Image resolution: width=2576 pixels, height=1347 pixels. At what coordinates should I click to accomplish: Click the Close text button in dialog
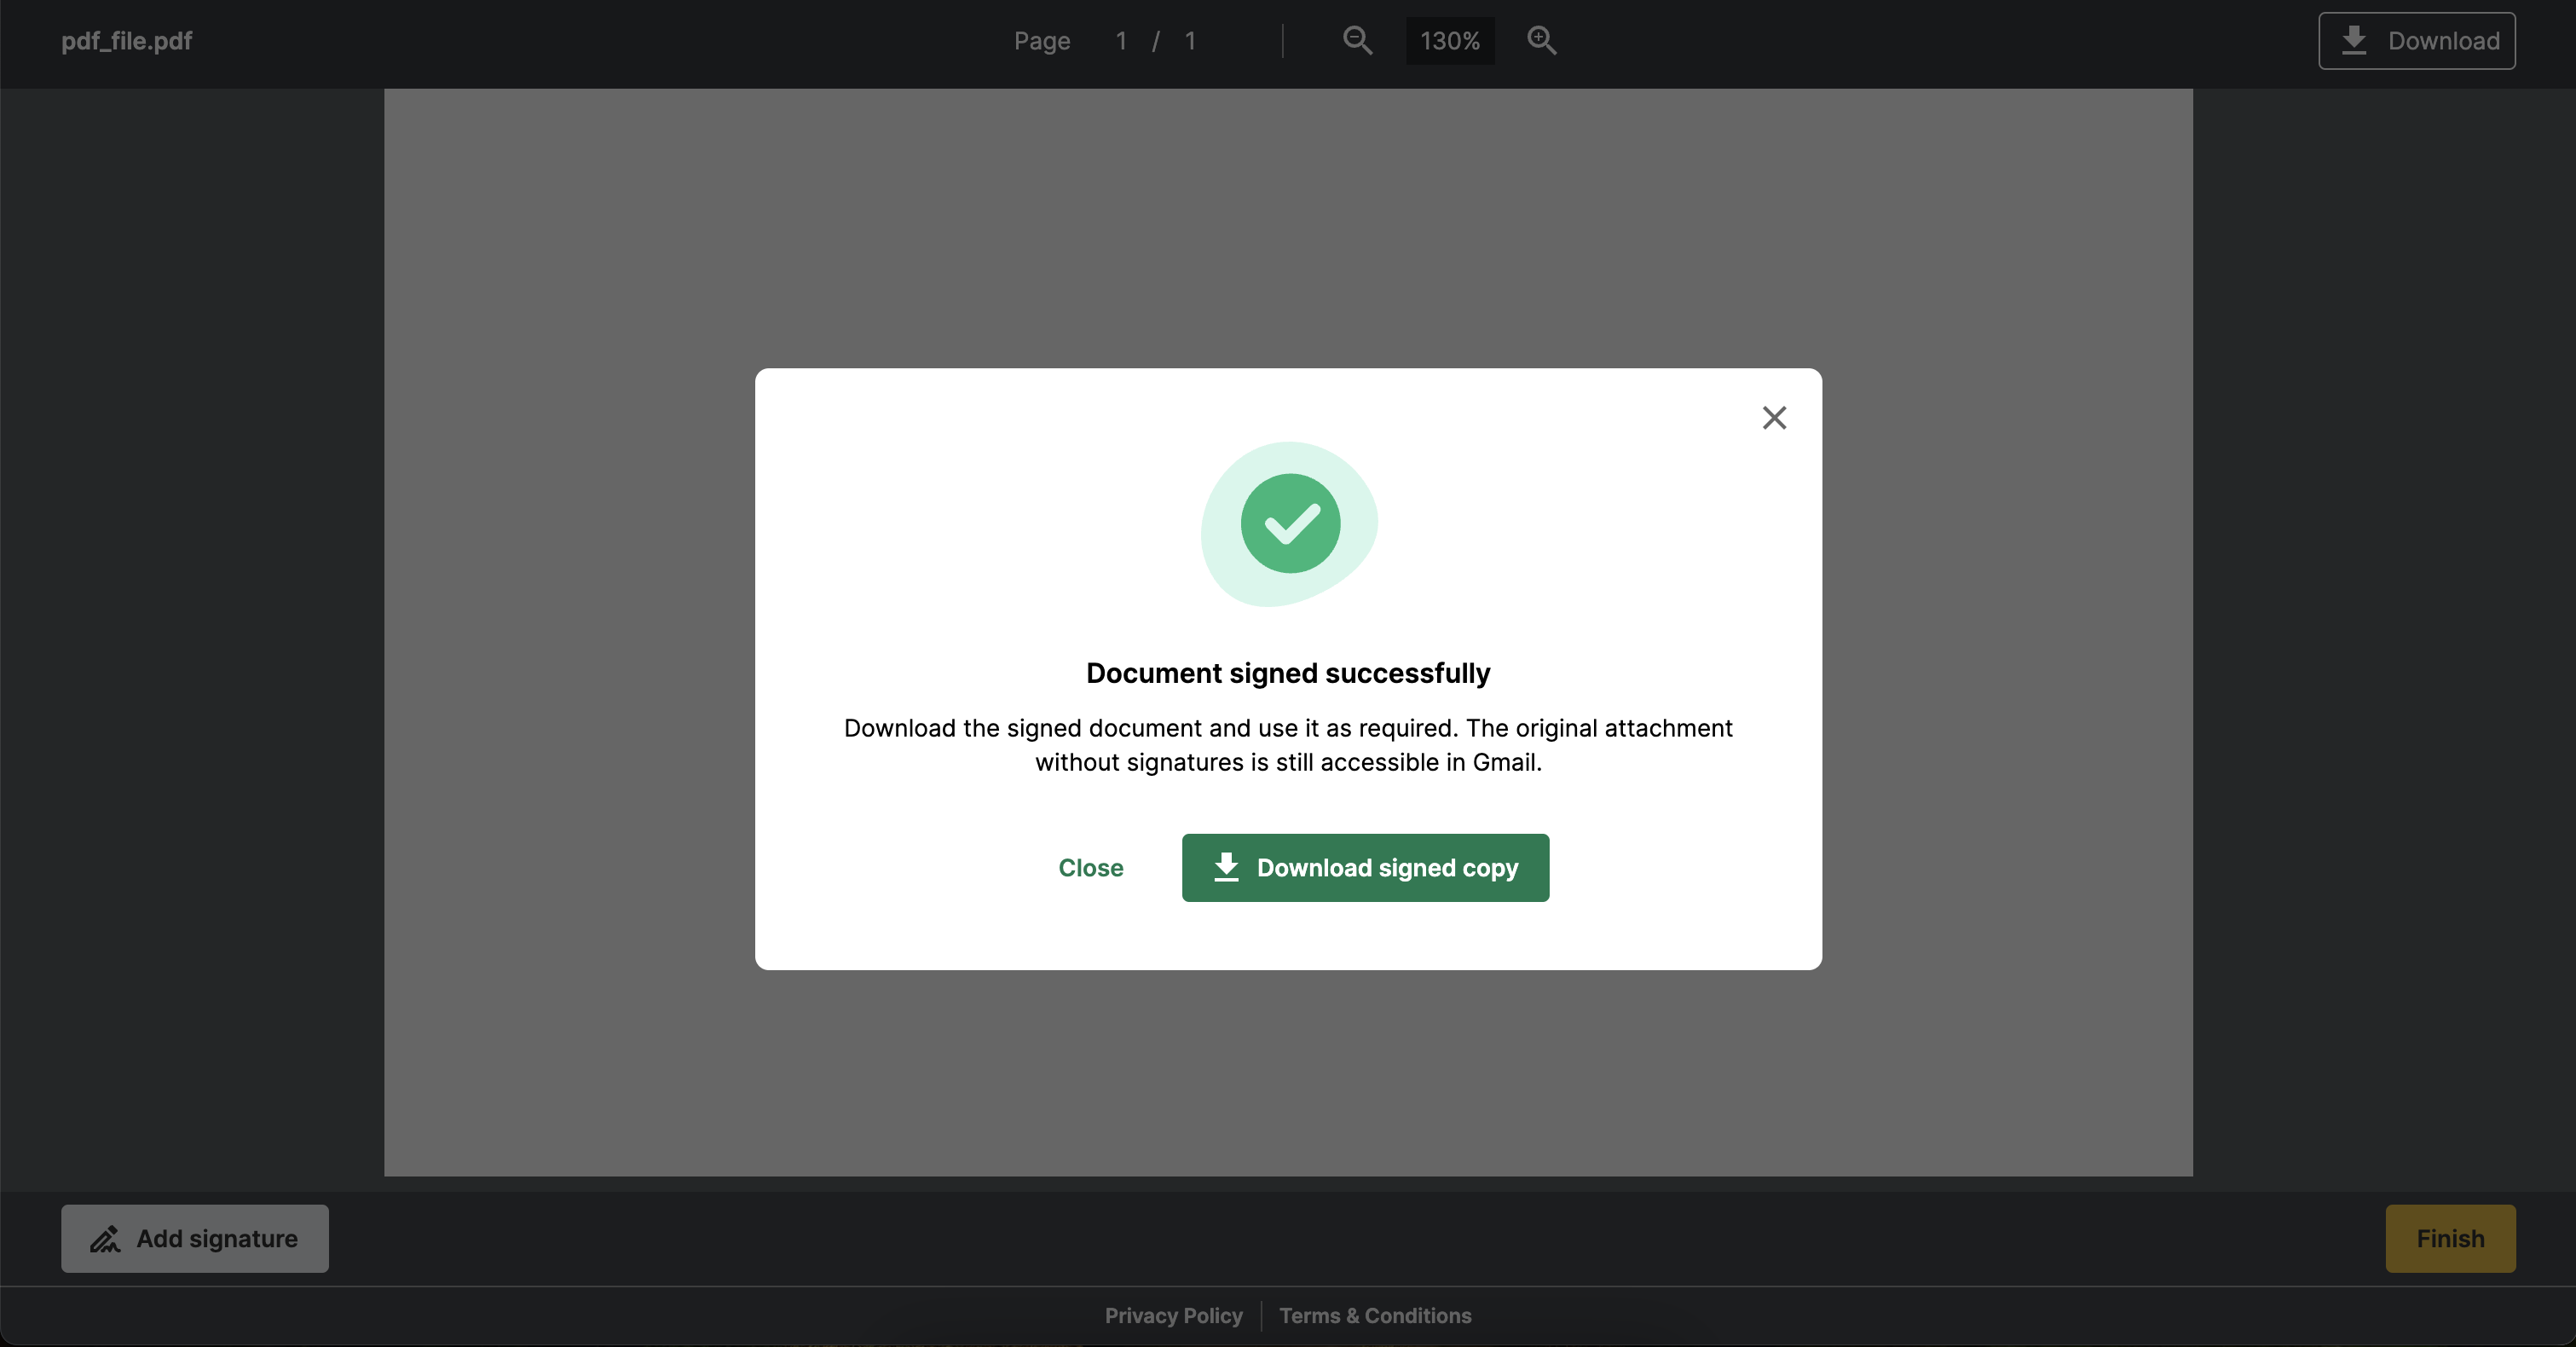tap(1090, 868)
